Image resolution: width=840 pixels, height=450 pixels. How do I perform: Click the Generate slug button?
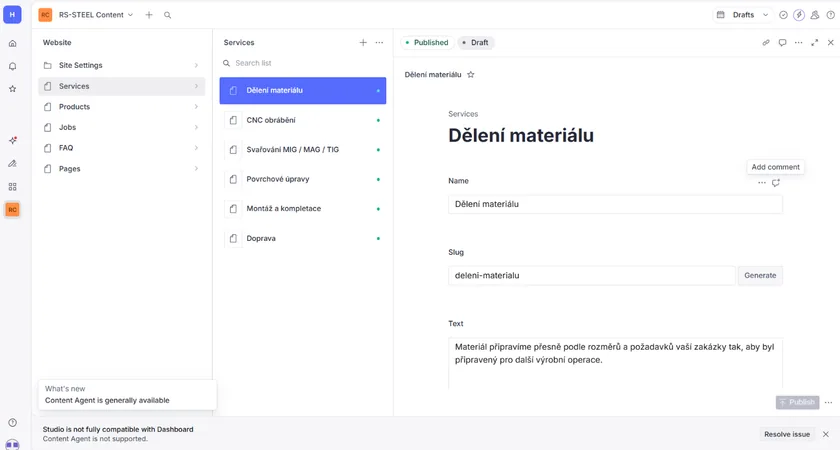point(760,275)
